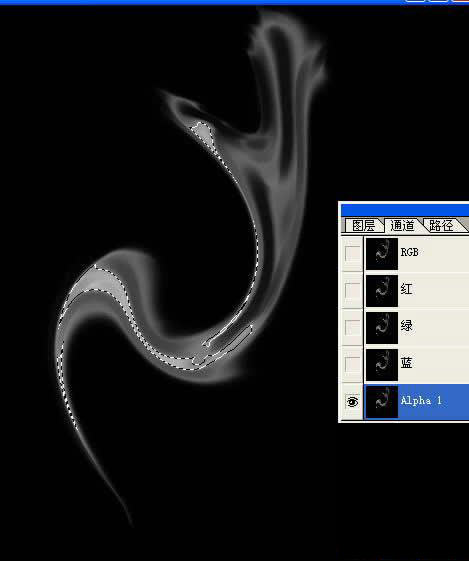Screen dimensions: 469x561
Task: Switch to the 图层 tab
Action: tap(363, 226)
